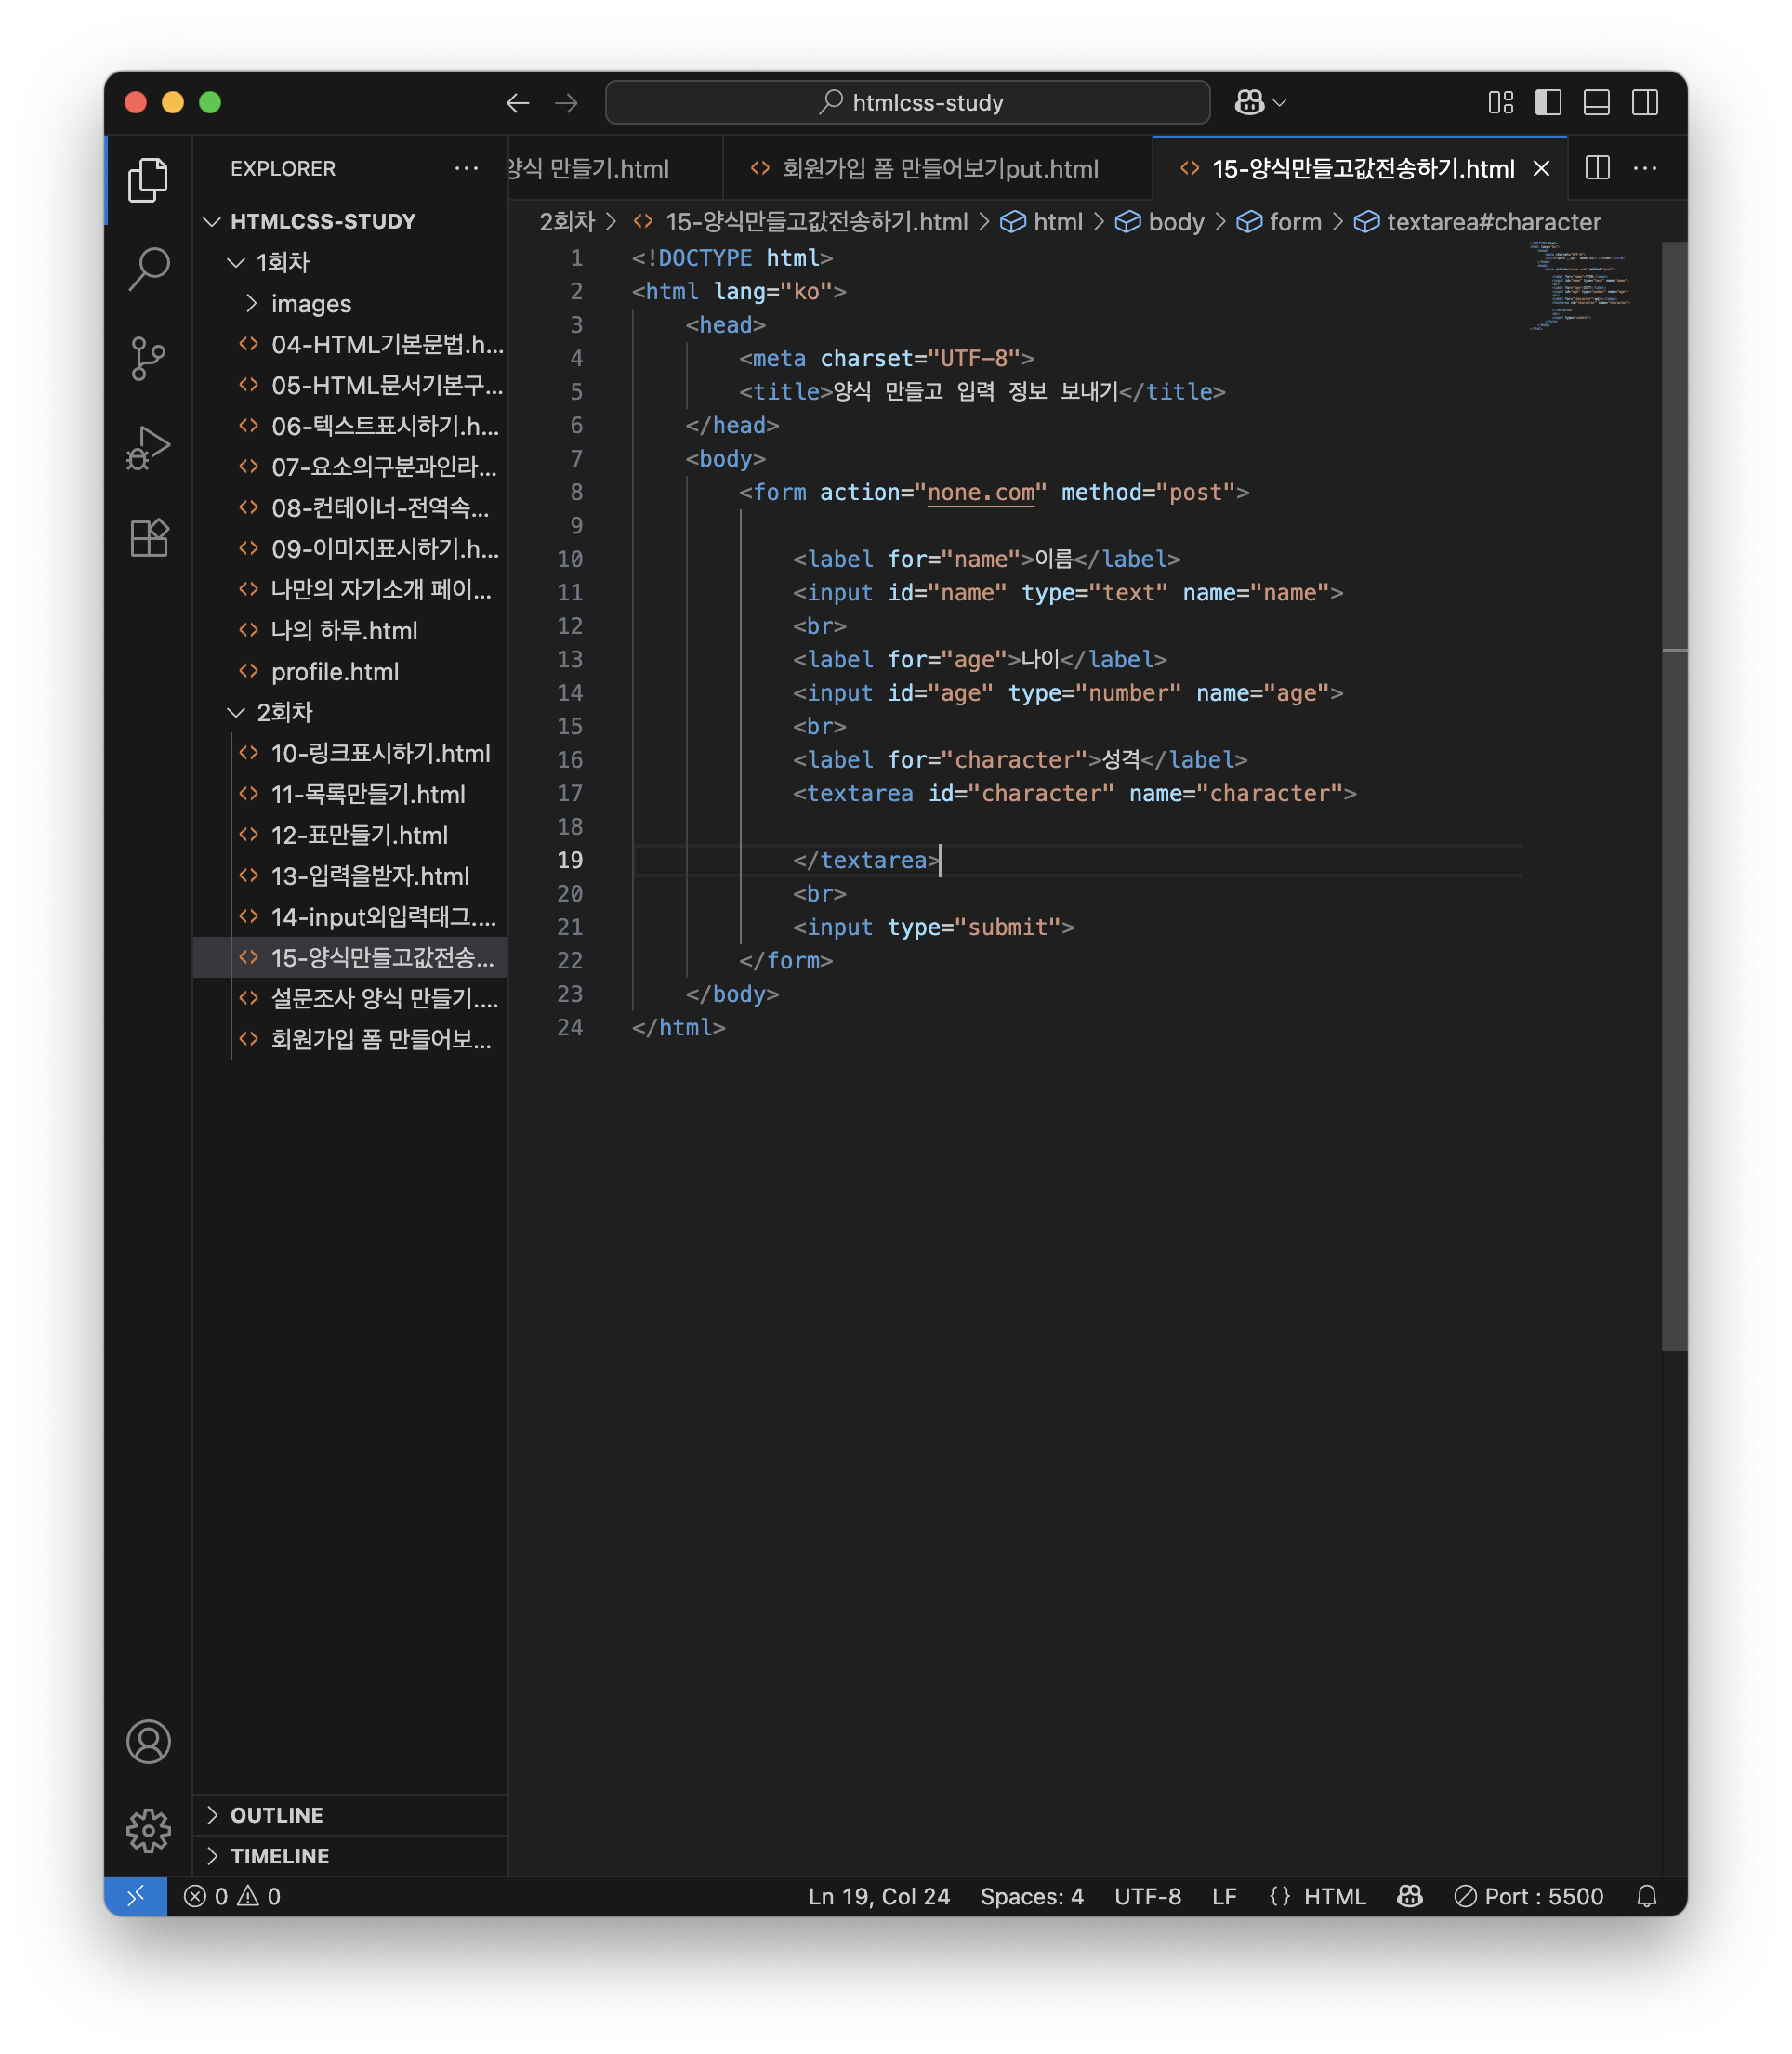Expand the OUTLINE section

coord(276,1815)
